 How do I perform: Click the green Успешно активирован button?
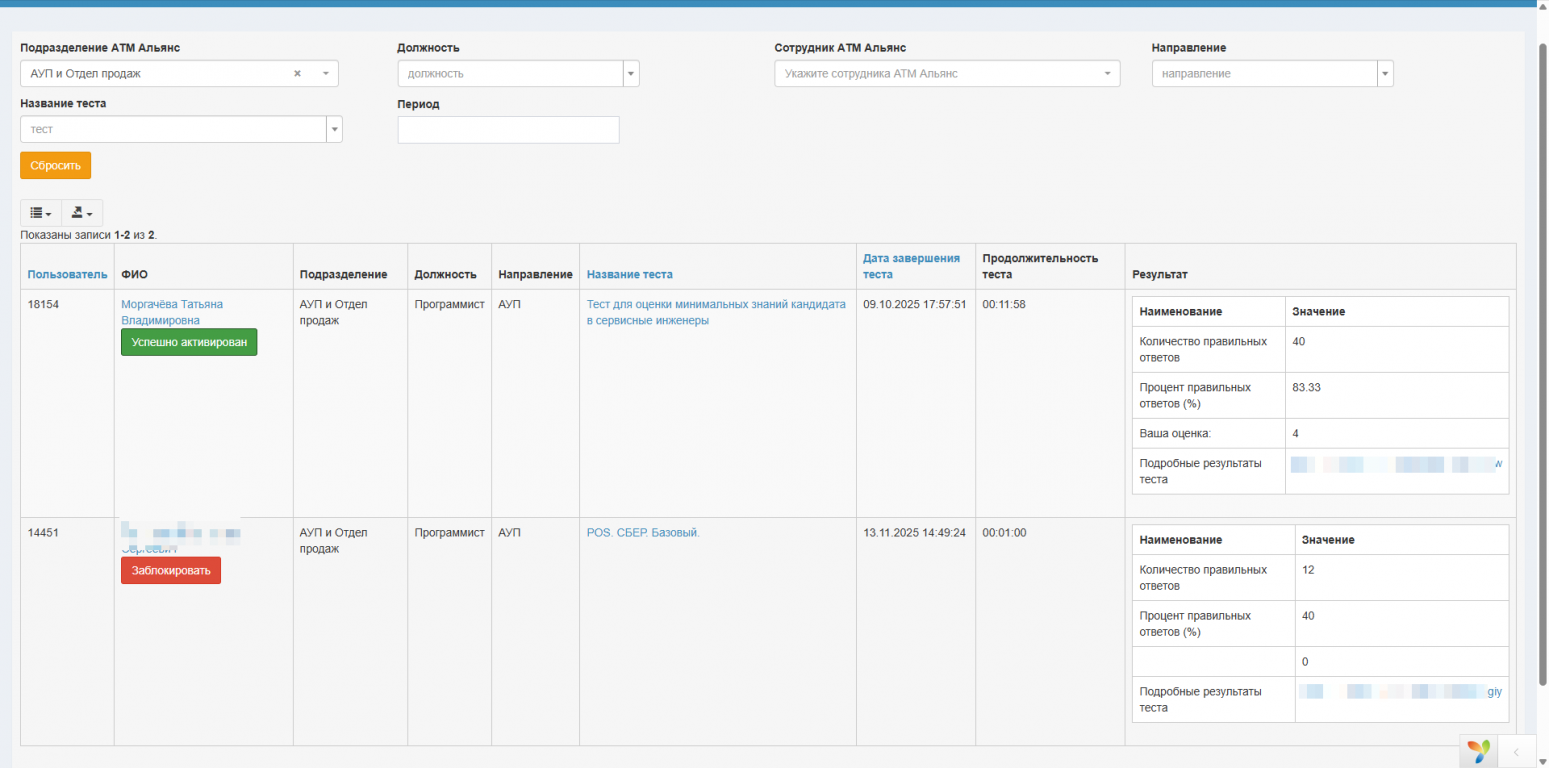[x=189, y=342]
